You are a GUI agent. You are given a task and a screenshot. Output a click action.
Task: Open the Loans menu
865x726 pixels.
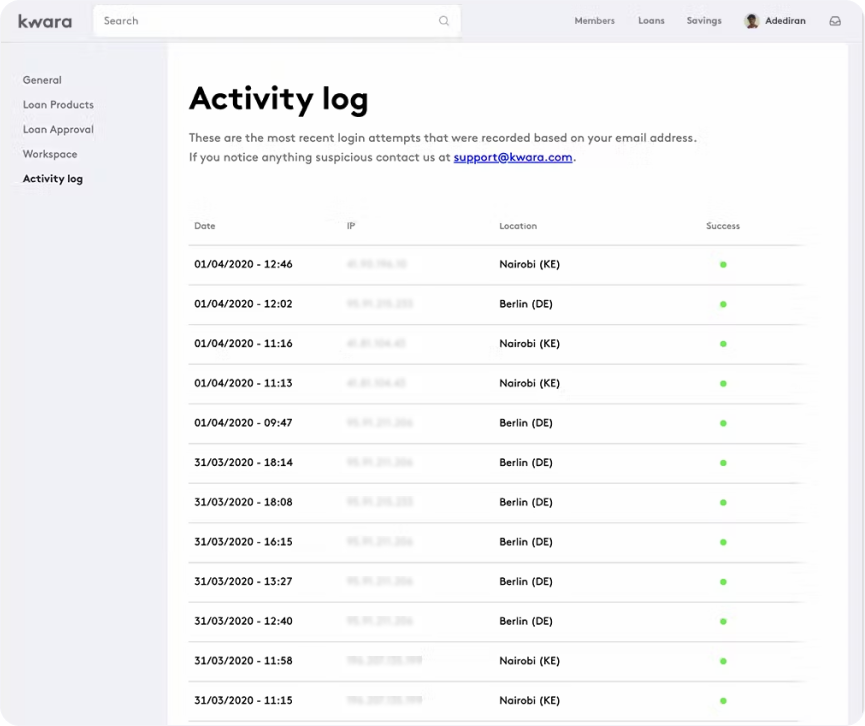651,20
